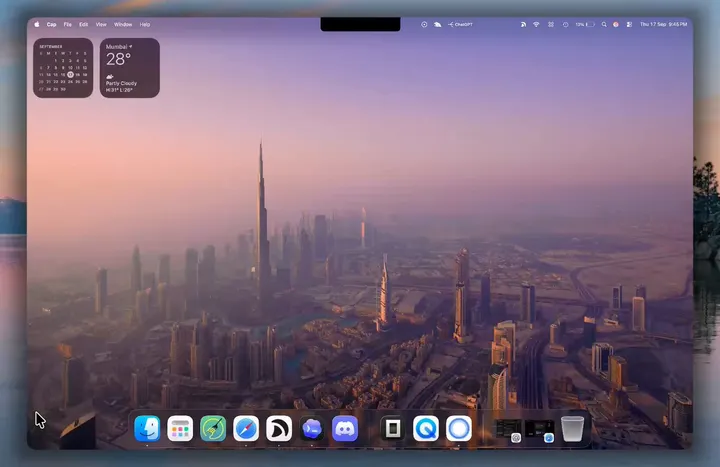
Task: Open the File menu
Action: pos(68,24)
